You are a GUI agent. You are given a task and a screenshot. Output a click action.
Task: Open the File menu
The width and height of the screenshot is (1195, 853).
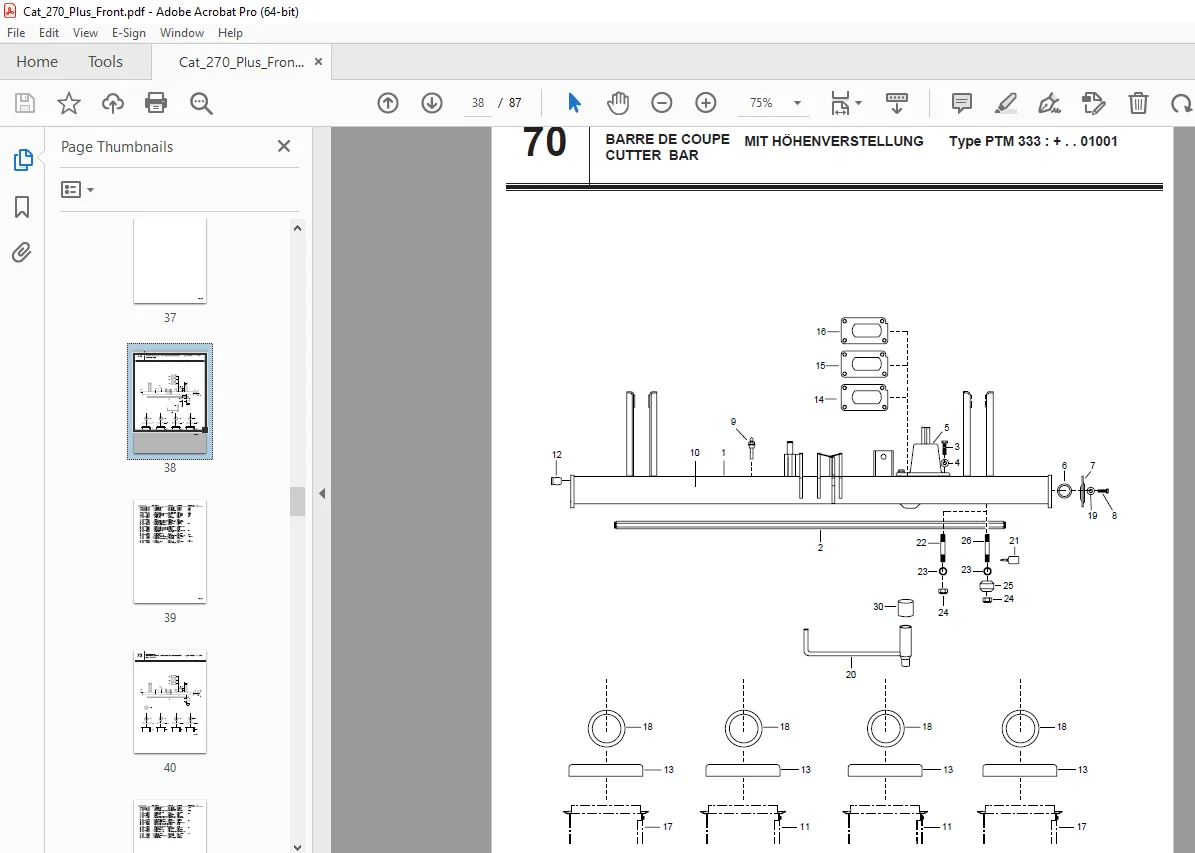(16, 33)
